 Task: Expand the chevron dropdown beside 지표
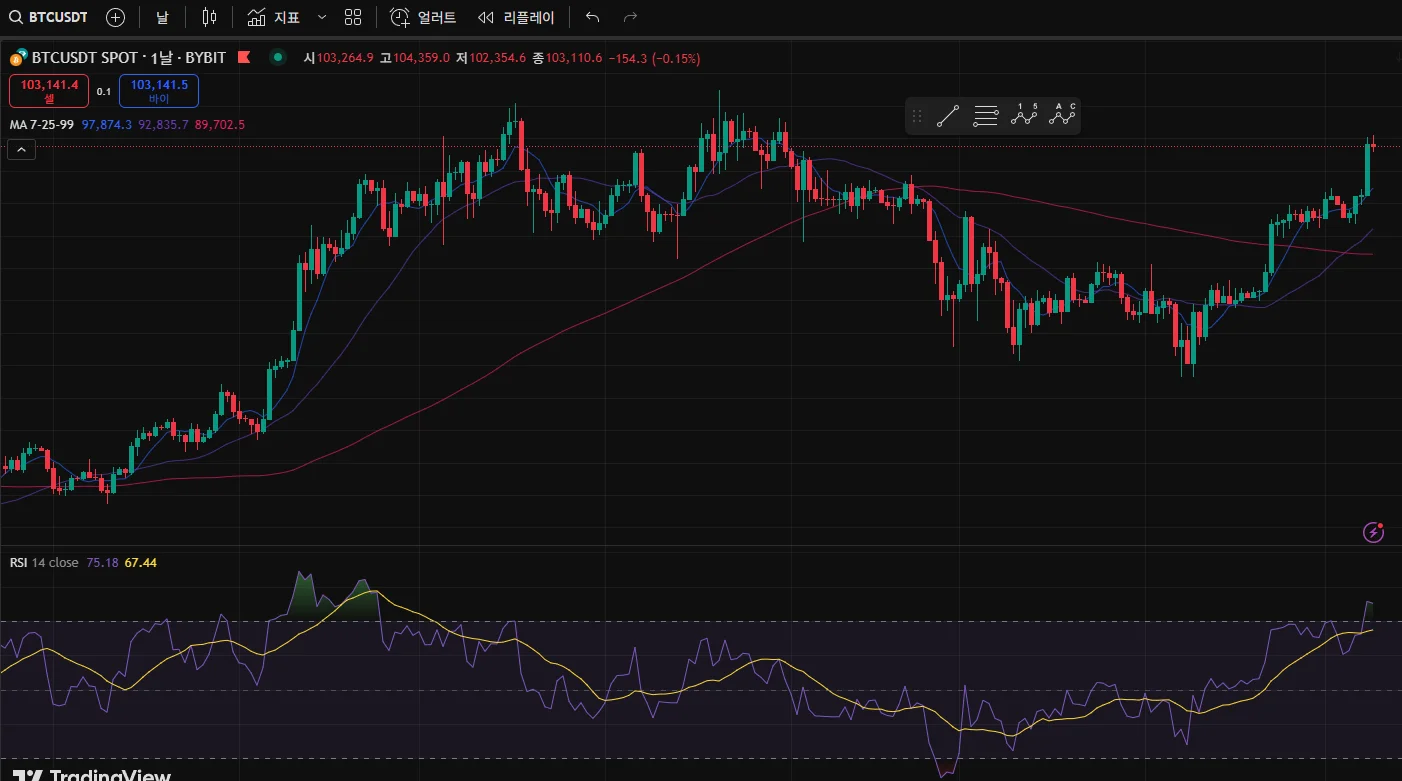321,17
